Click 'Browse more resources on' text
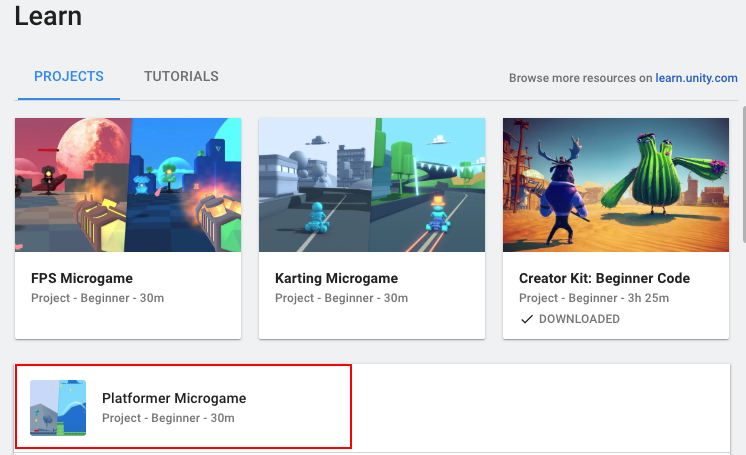The height and width of the screenshot is (455, 746). coord(580,78)
